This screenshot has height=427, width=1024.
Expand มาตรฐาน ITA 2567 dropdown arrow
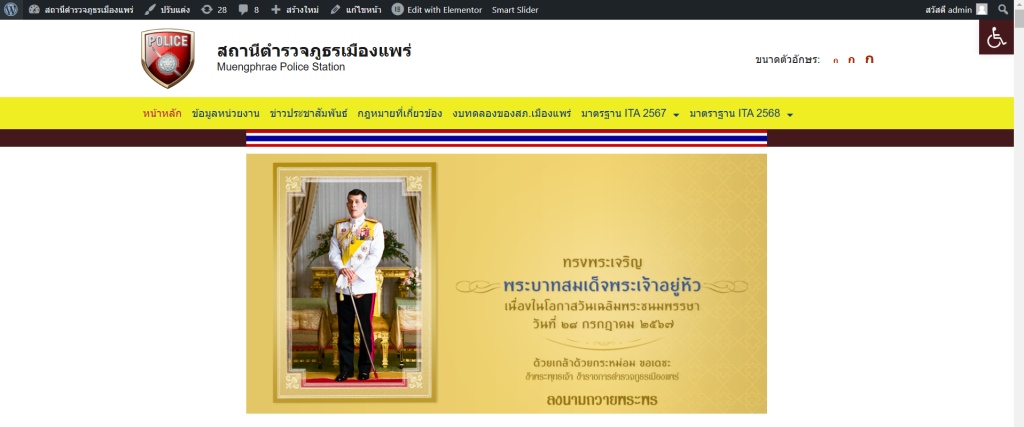point(676,115)
